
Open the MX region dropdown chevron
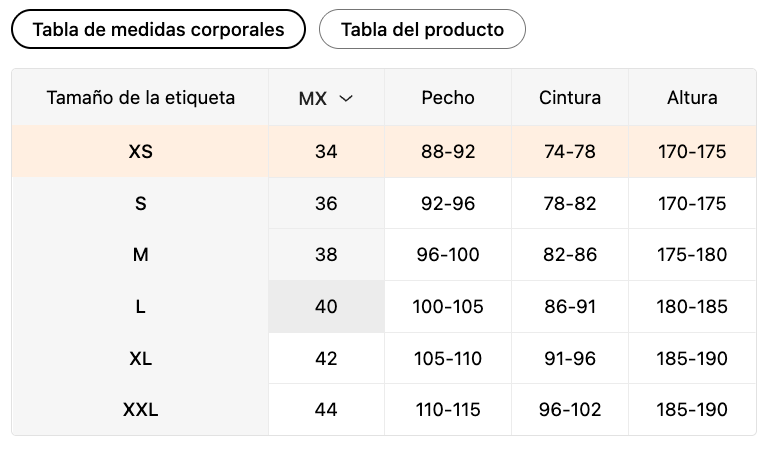(347, 98)
